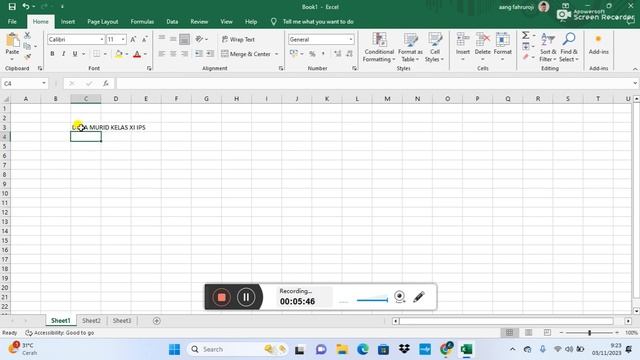Viewport: 640px width, 360px height.
Task: Open the File tab
Action: coord(12,22)
